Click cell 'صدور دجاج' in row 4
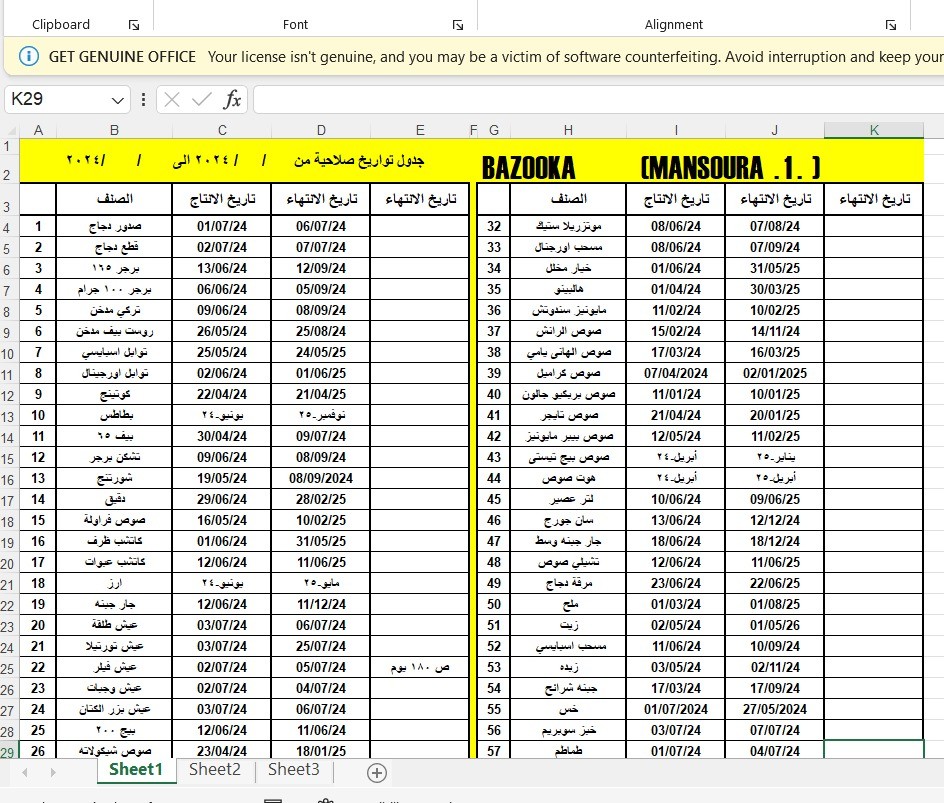This screenshot has height=803, width=944. [114, 226]
